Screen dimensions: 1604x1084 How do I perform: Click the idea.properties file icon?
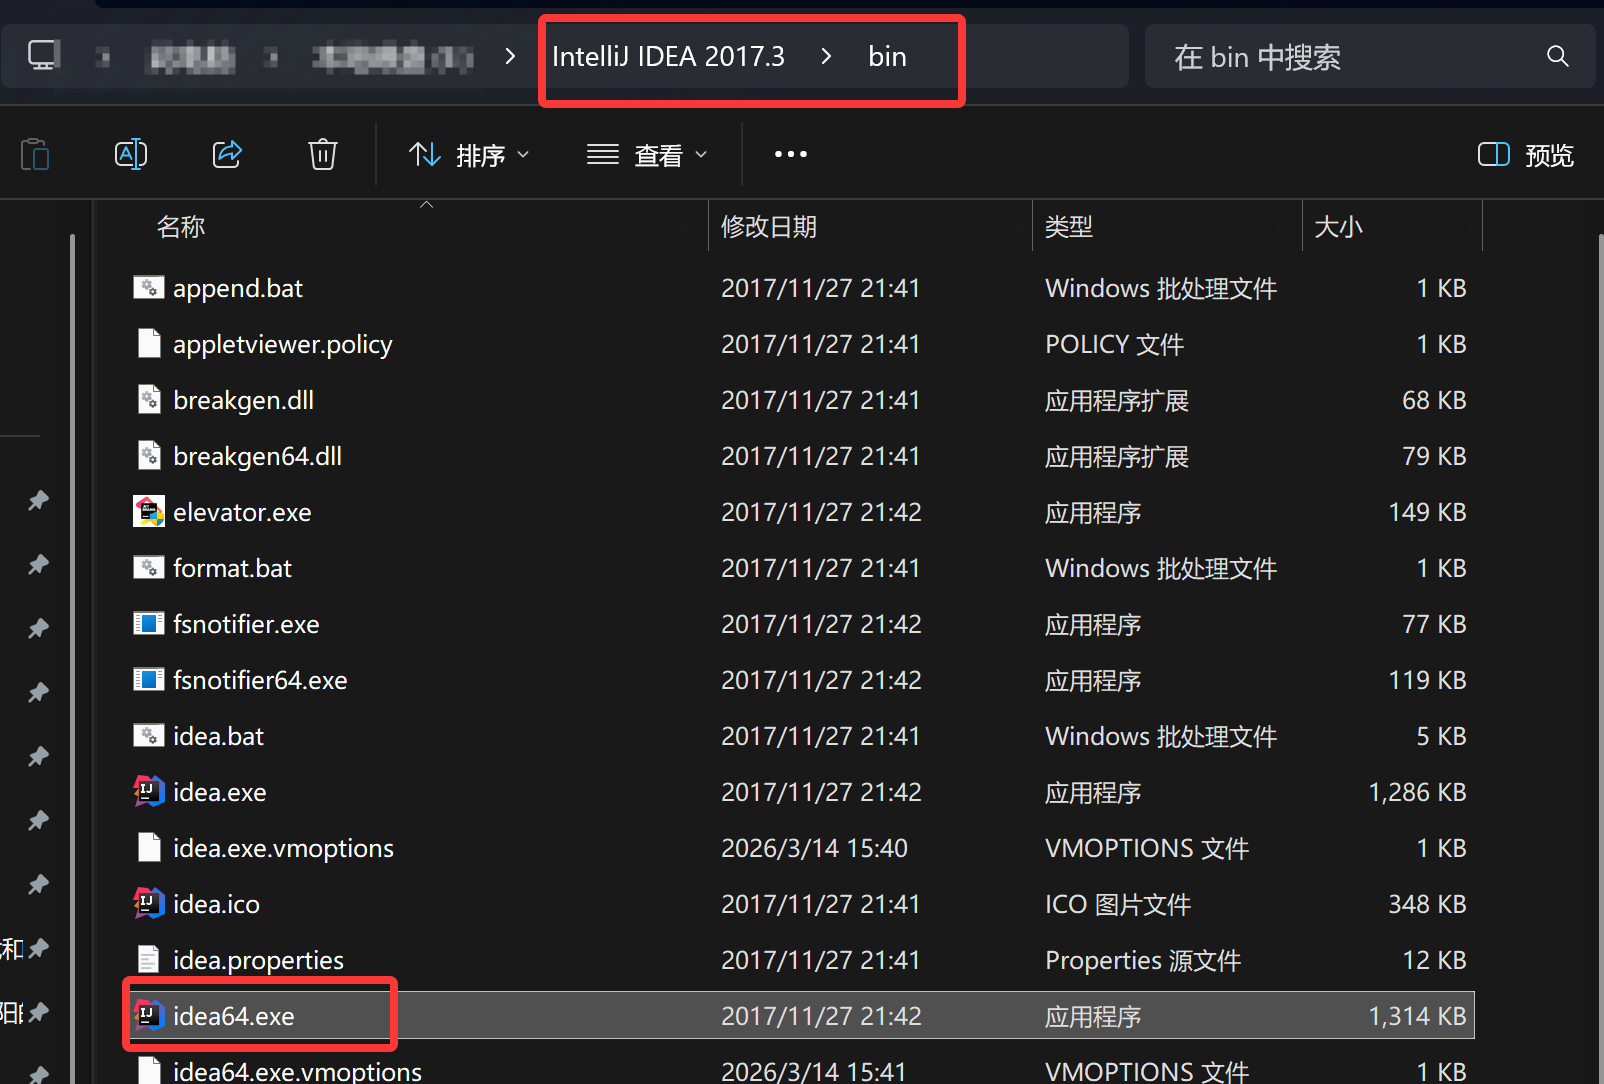pyautogui.click(x=149, y=960)
